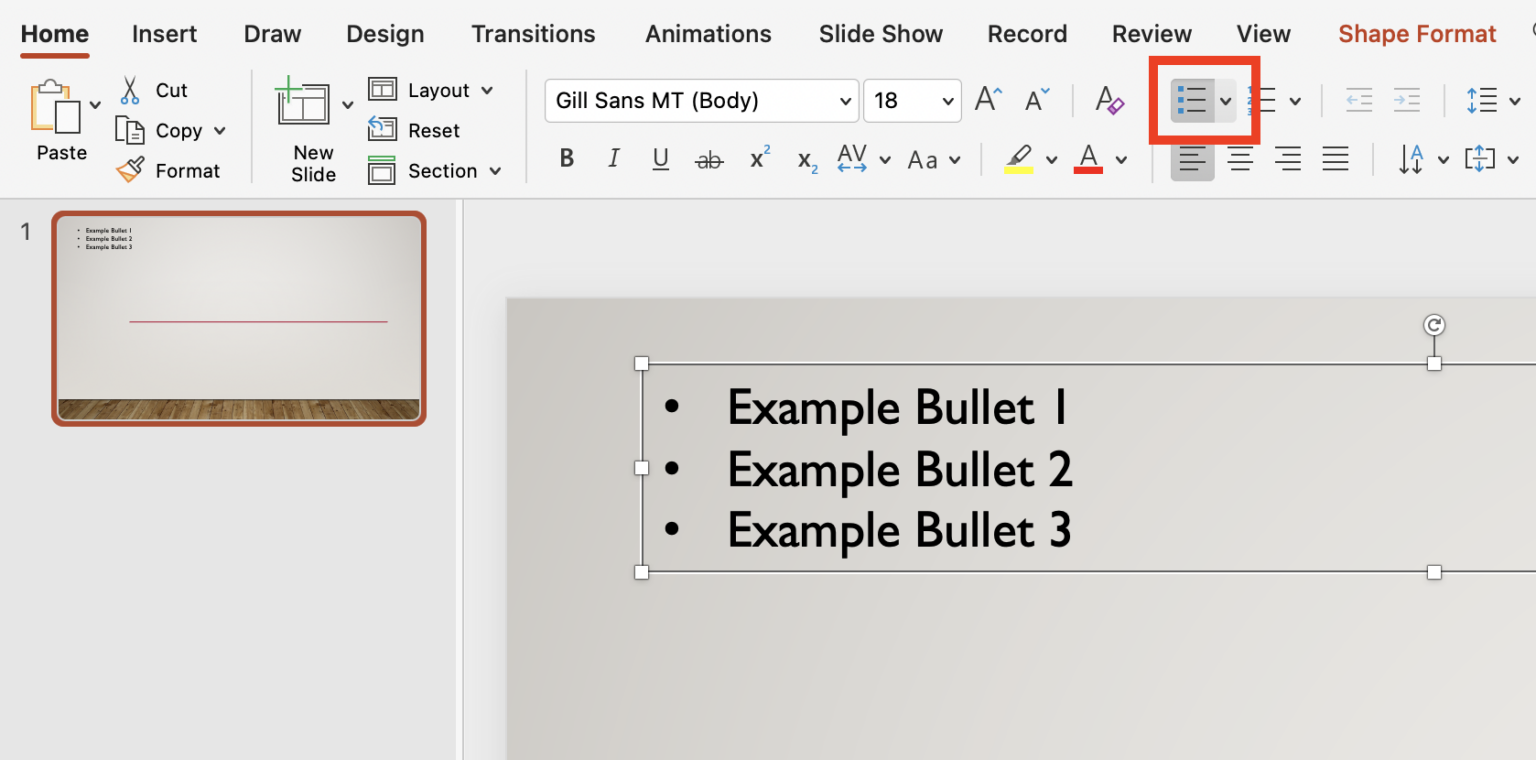Open Change Case Aa menu
This screenshot has height=760, width=1536.
[x=934, y=159]
